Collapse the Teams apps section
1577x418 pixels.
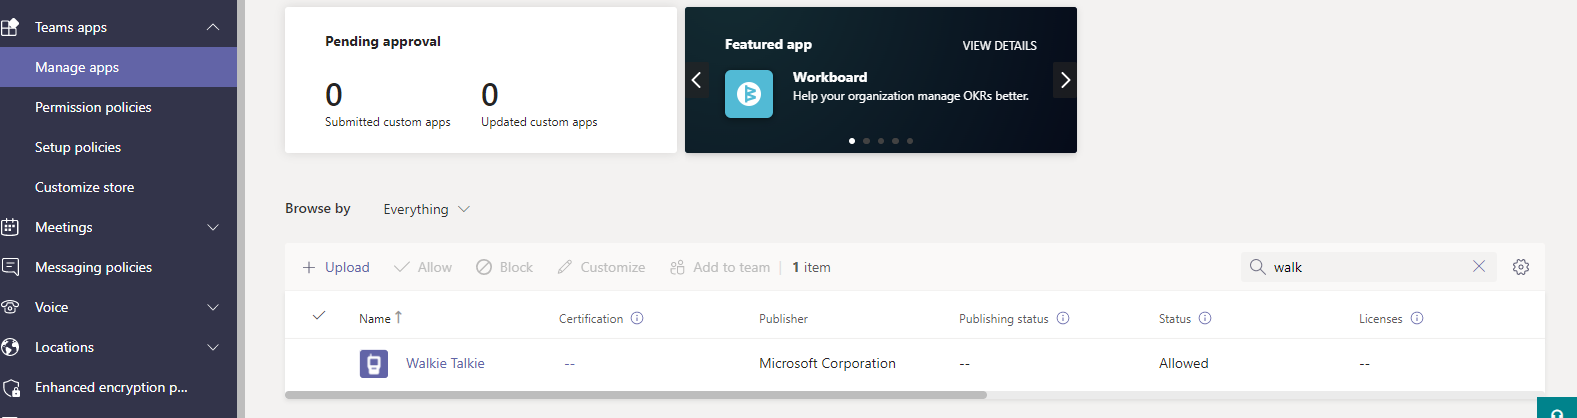point(213,27)
